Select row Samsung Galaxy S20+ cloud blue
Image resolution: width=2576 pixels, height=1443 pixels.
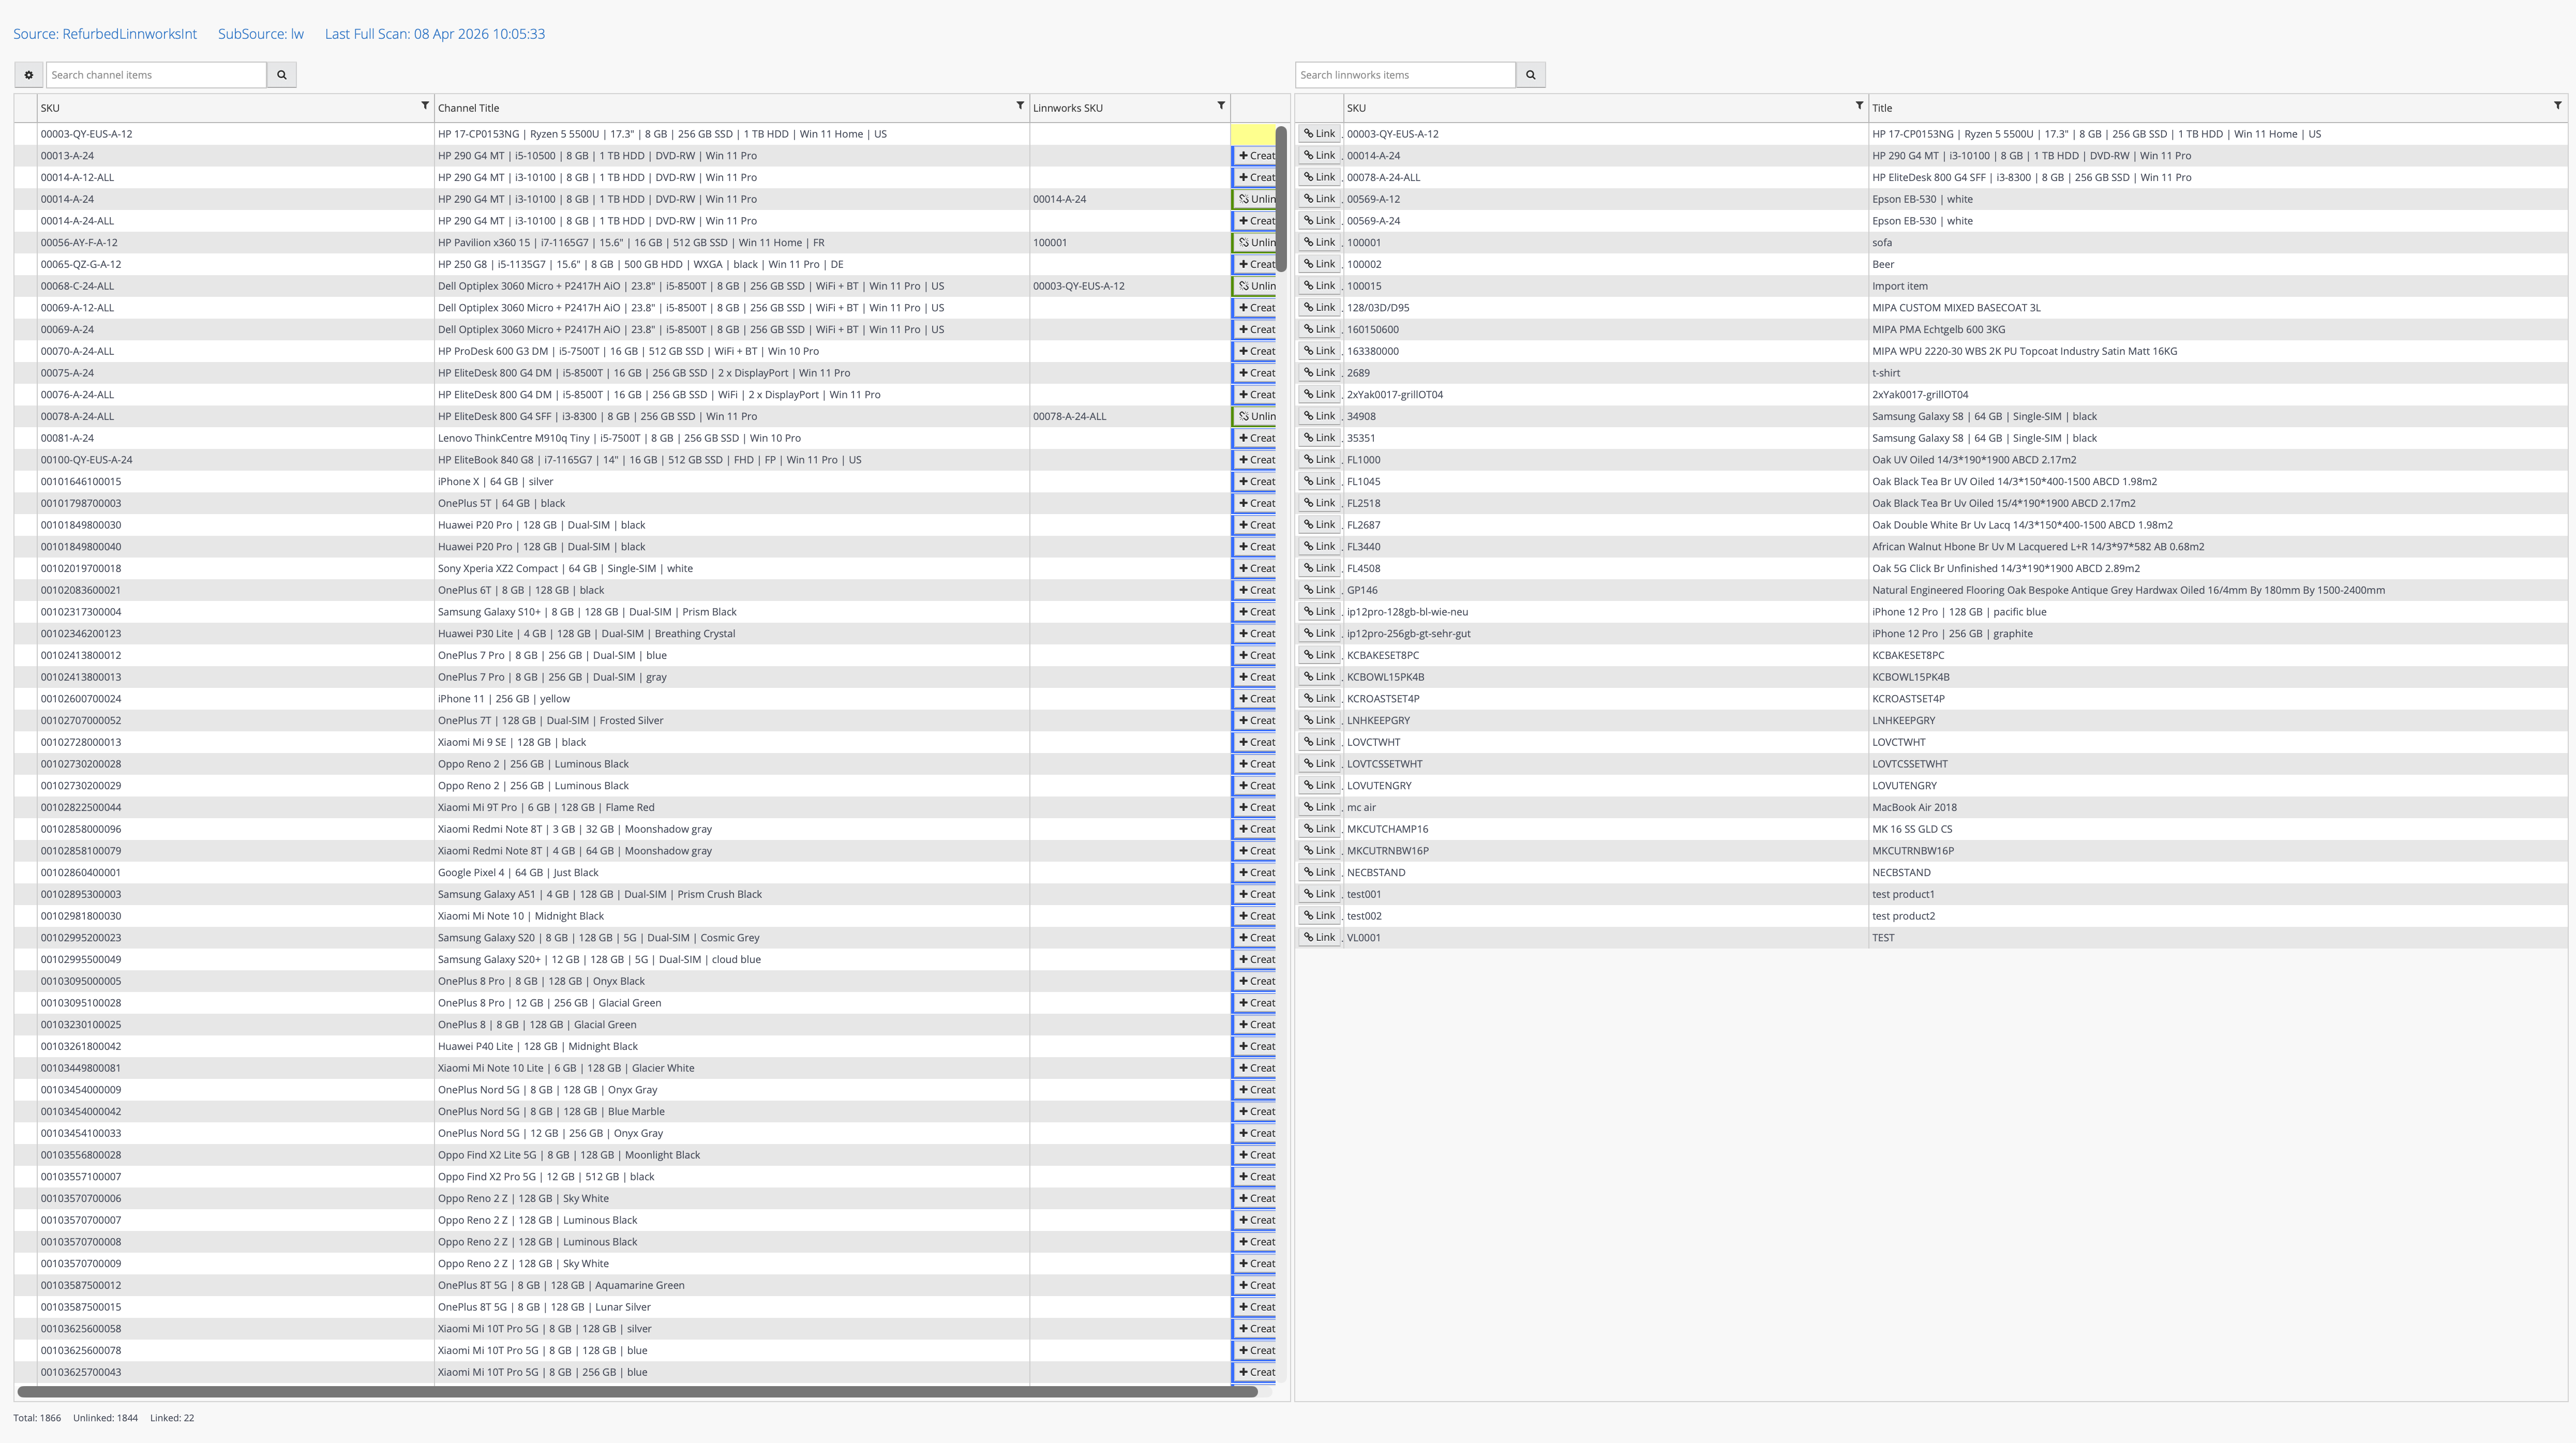tap(645, 960)
